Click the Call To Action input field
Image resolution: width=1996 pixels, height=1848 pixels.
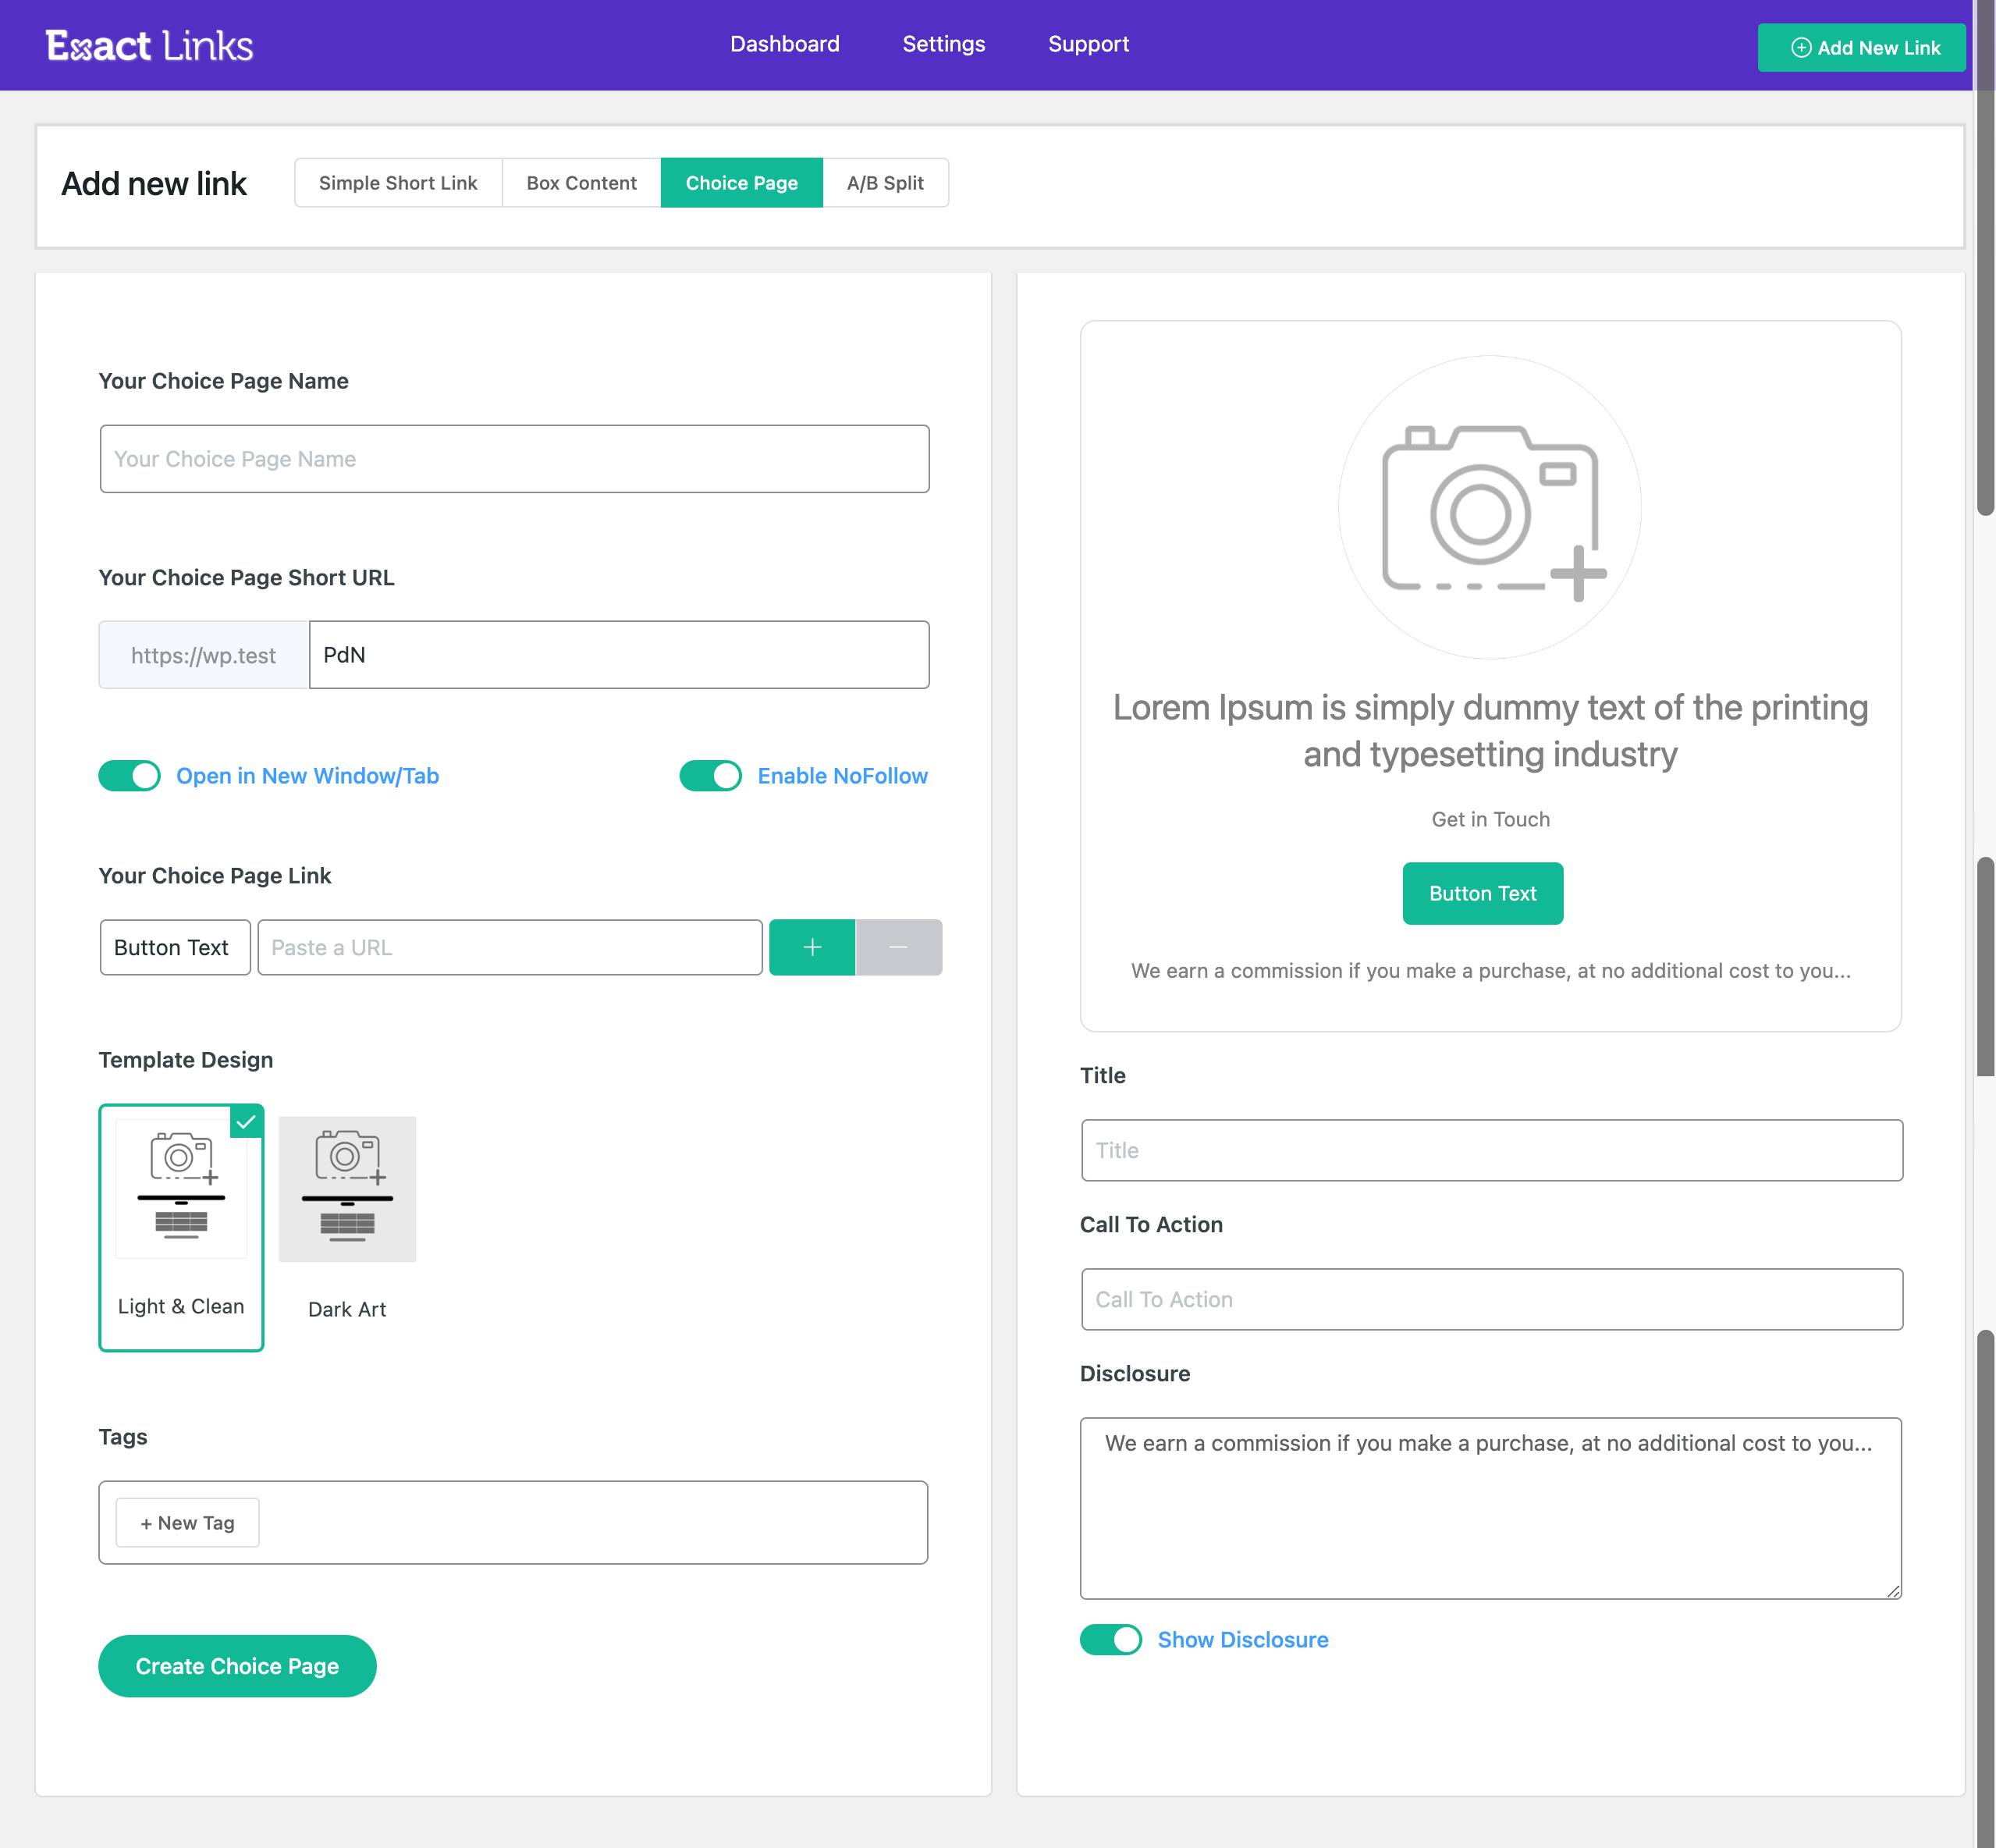(x=1490, y=1299)
